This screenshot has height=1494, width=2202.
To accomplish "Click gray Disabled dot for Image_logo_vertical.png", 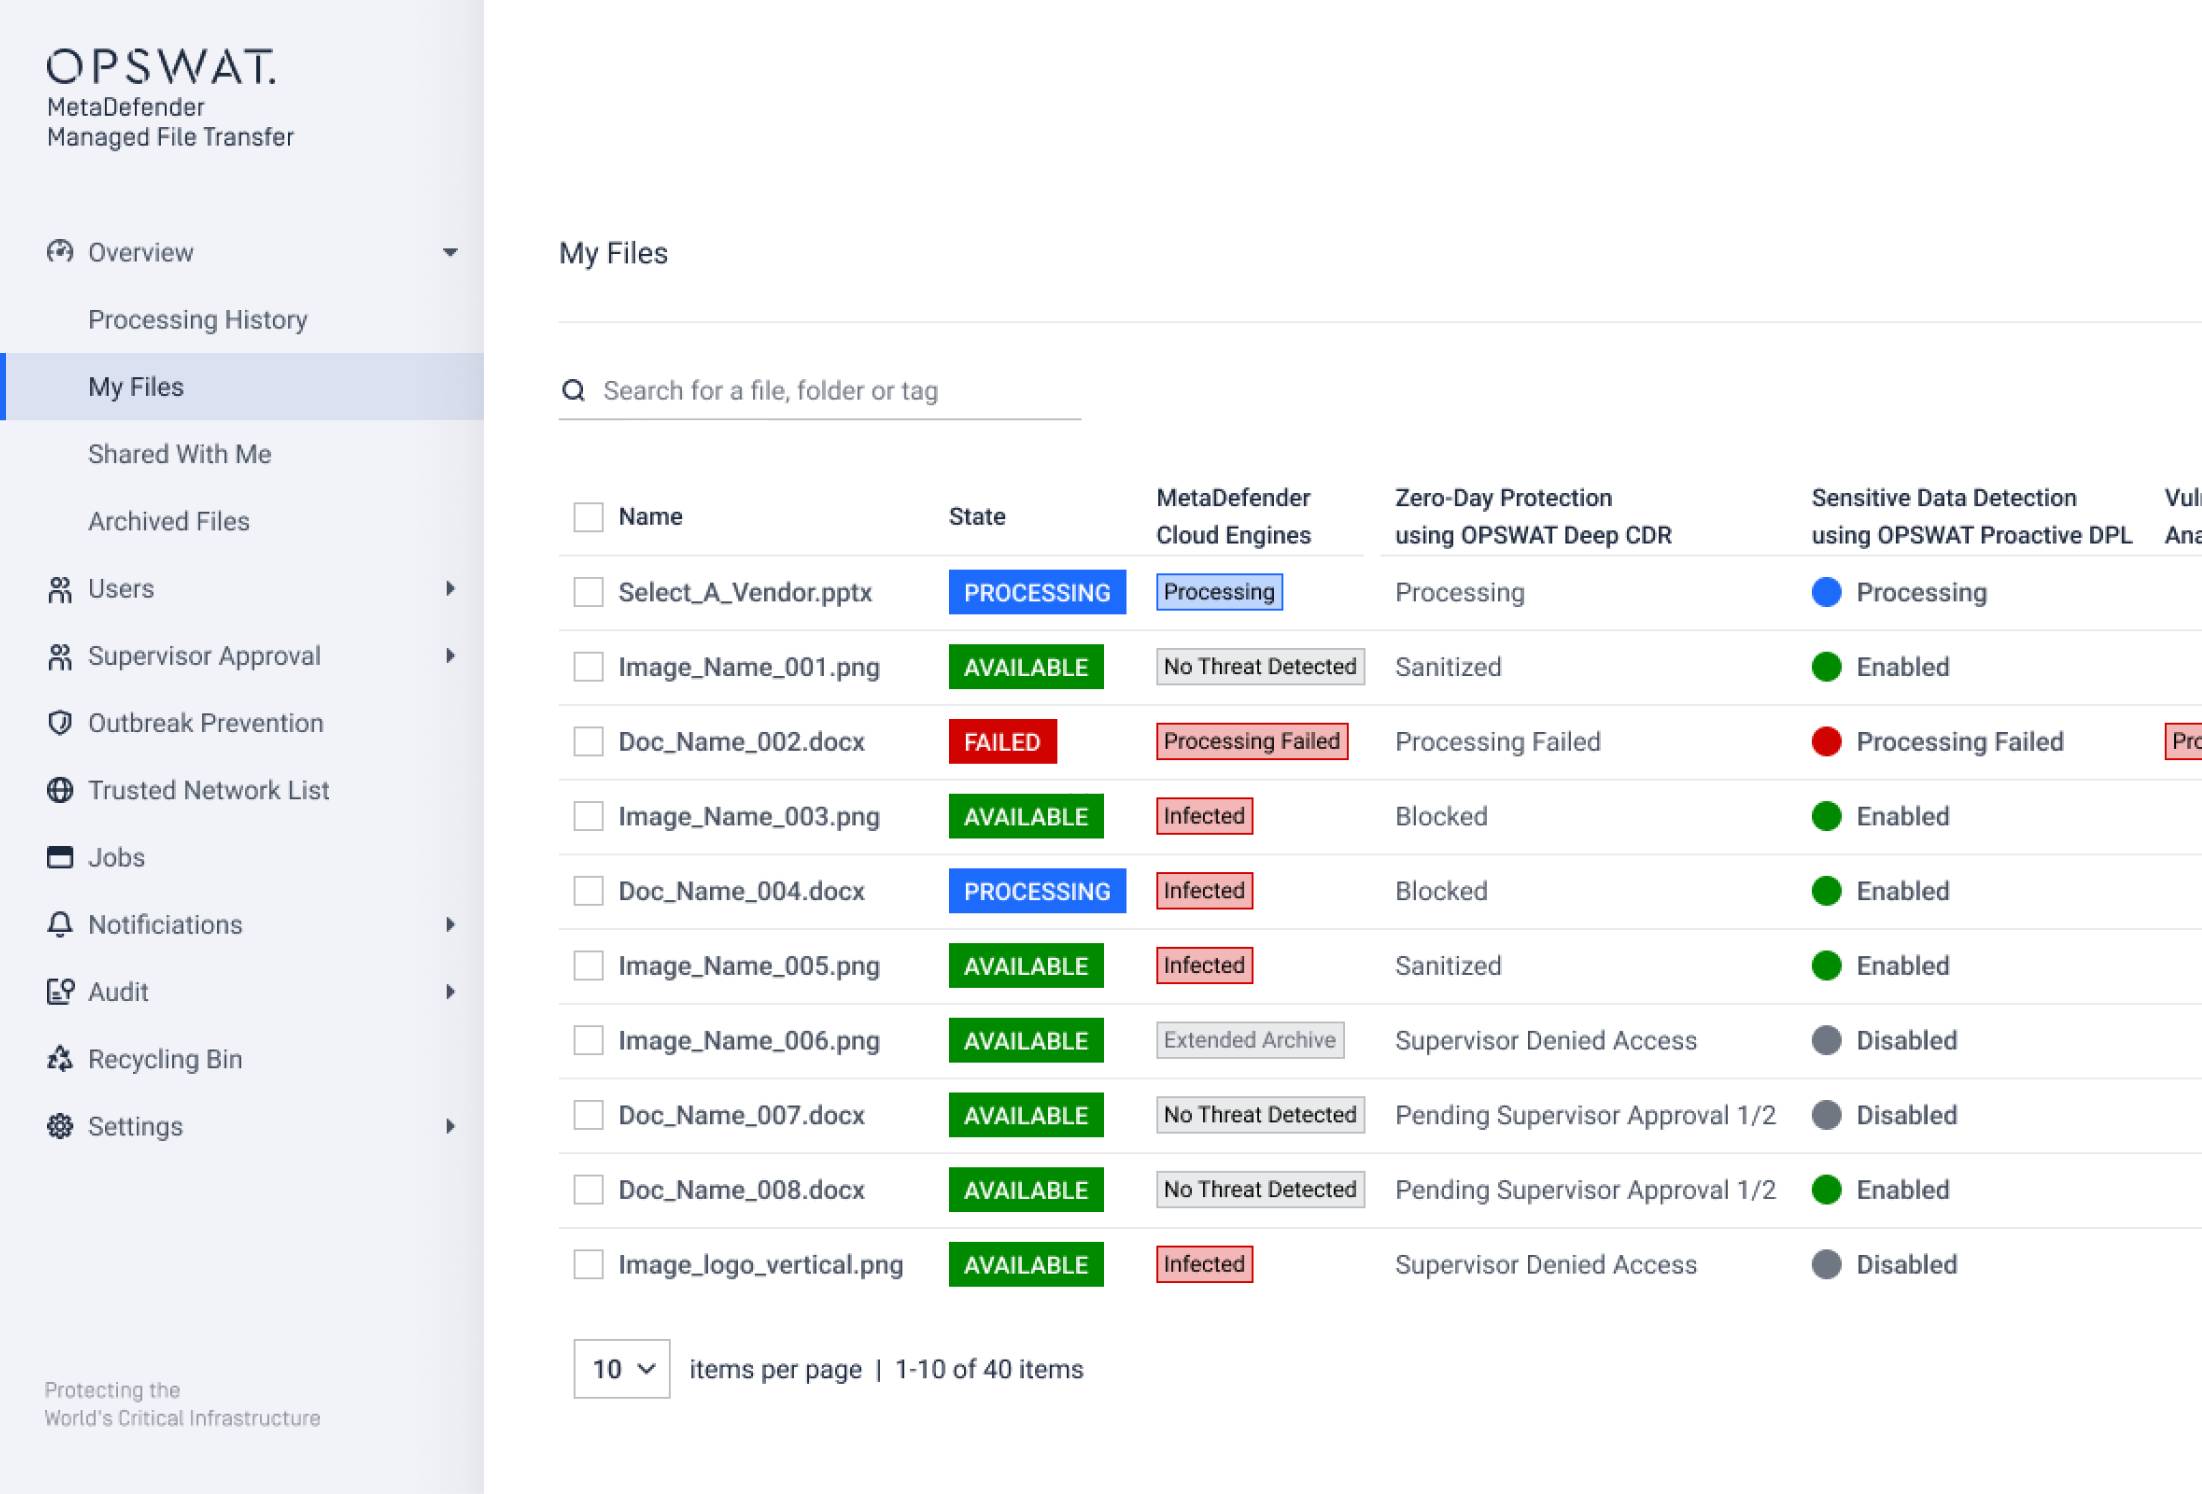I will click(1826, 1264).
